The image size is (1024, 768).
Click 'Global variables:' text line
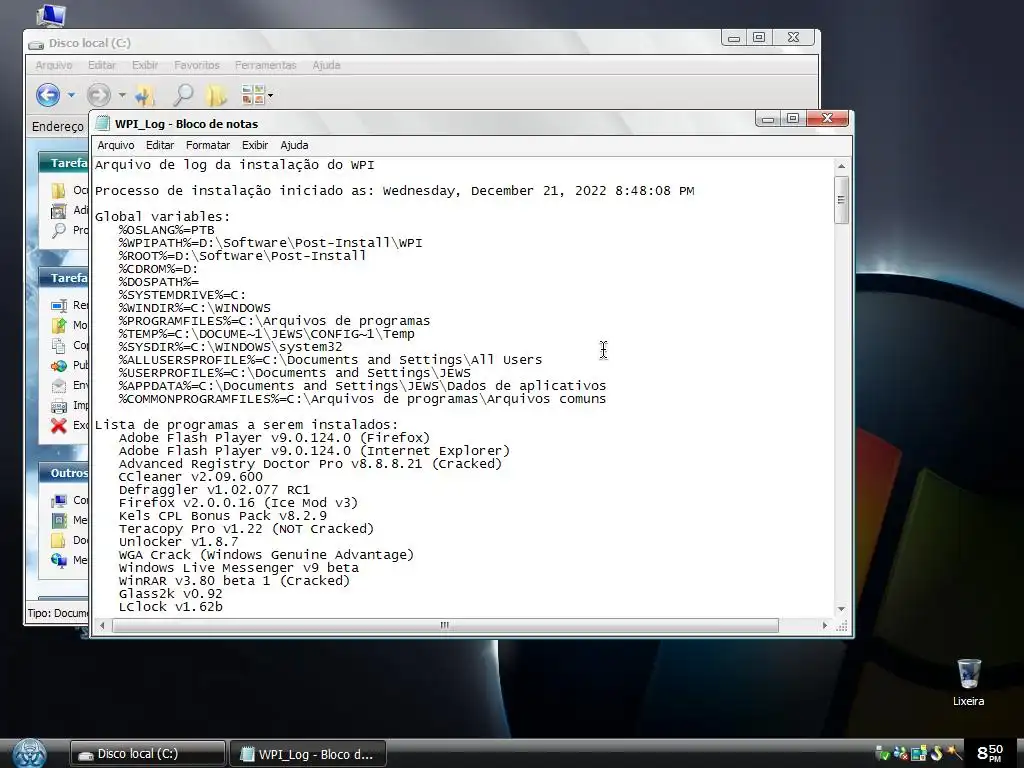coord(163,217)
